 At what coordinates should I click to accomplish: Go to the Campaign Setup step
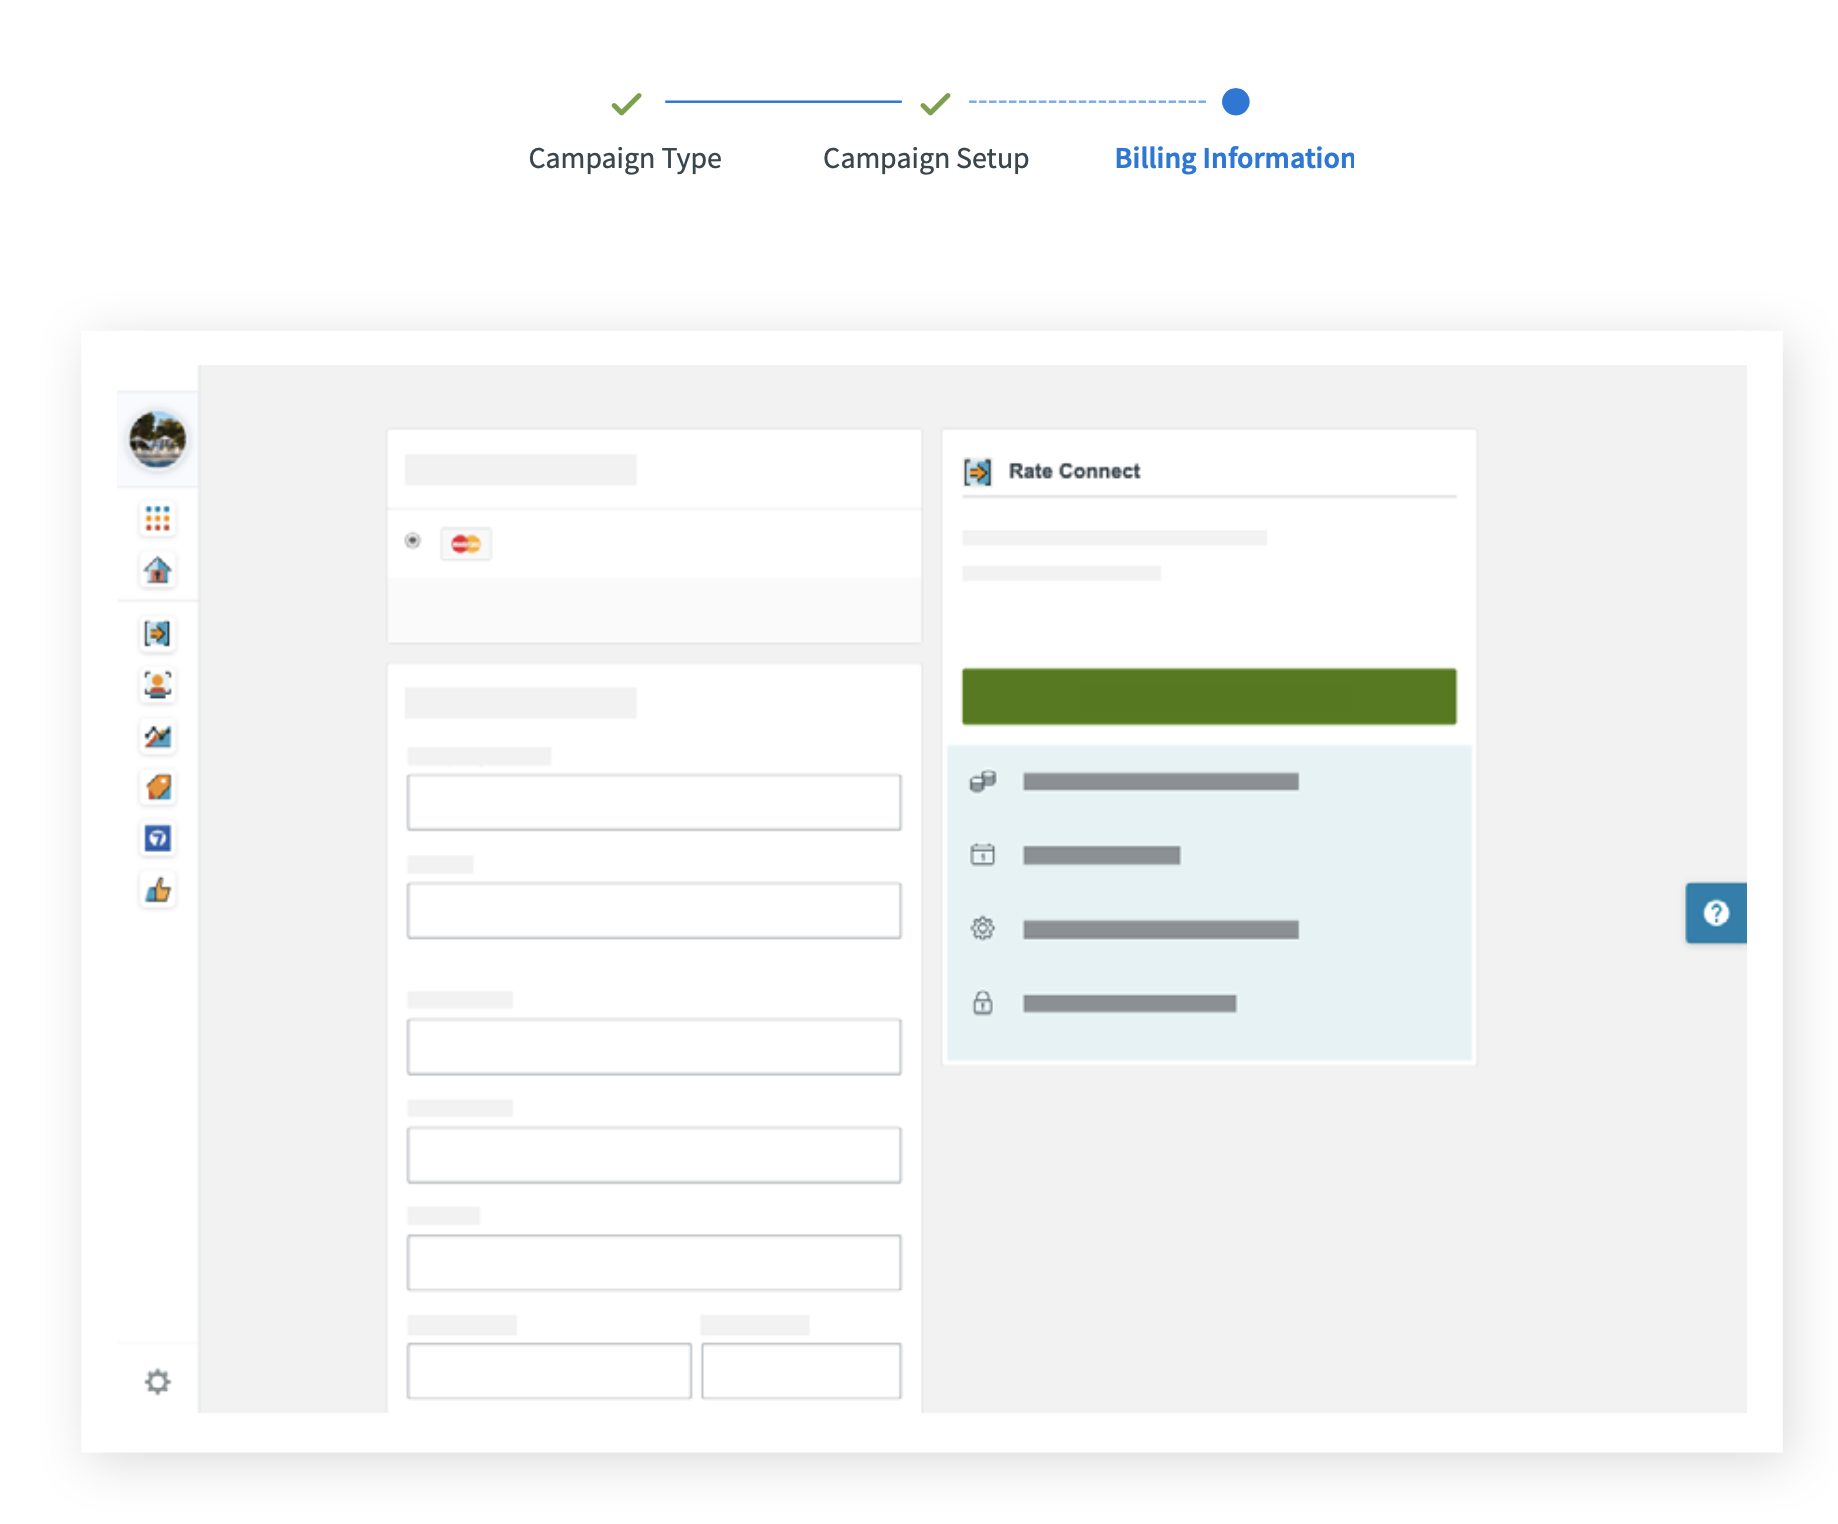[x=925, y=158]
